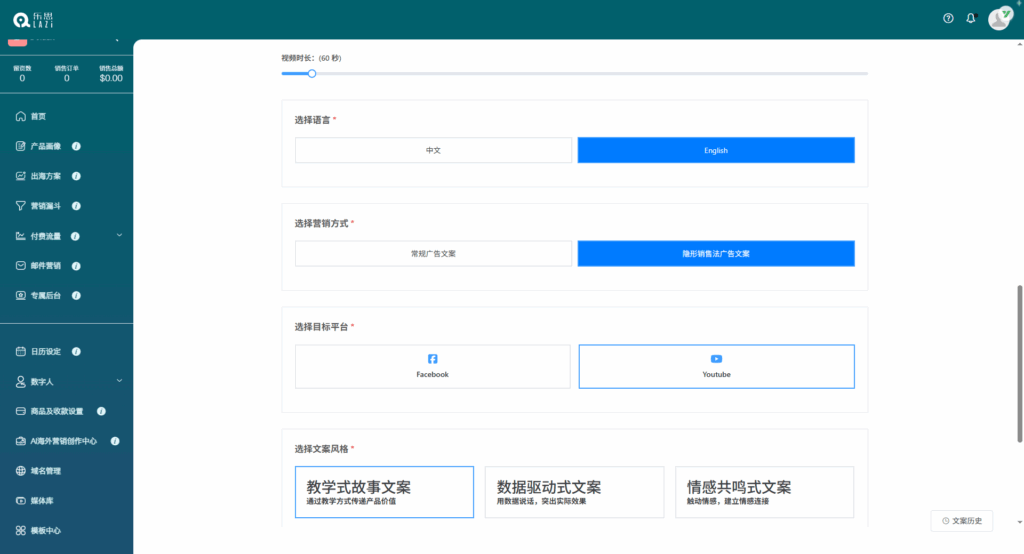Click the info icon beside 日历设定
The image size is (1024, 554).
coord(77,351)
